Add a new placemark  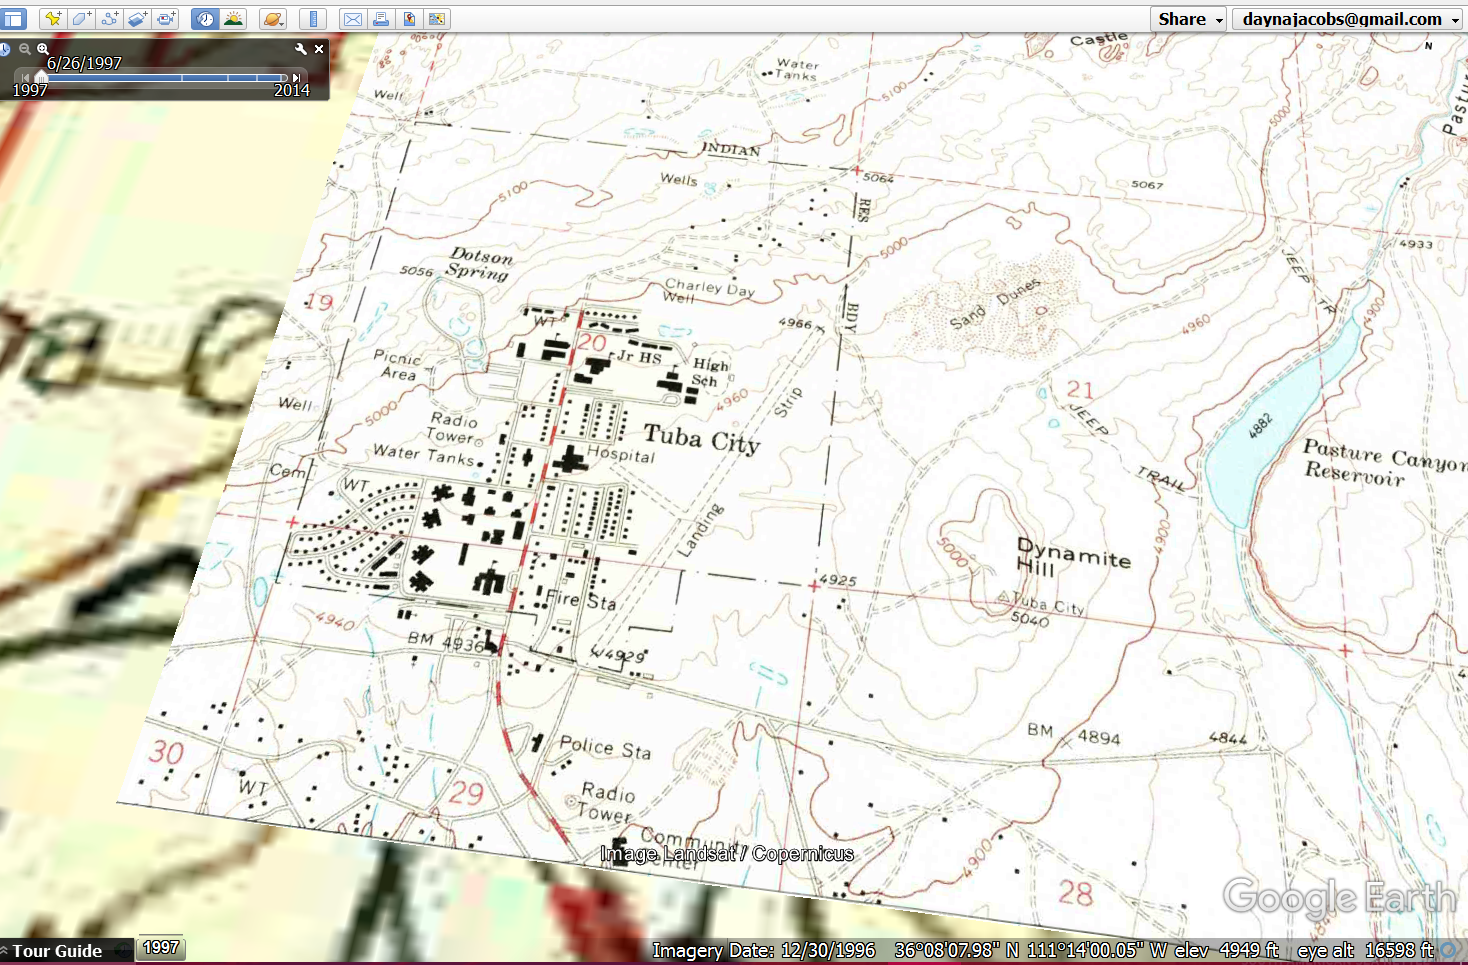click(53, 19)
